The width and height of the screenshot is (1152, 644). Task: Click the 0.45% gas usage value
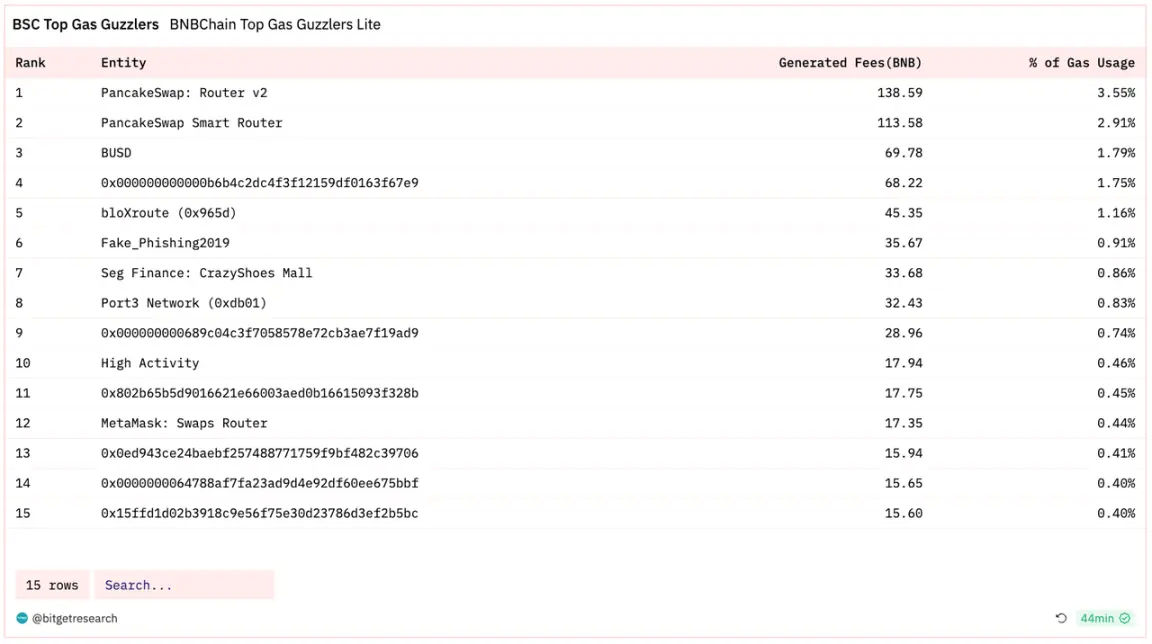tap(1116, 394)
